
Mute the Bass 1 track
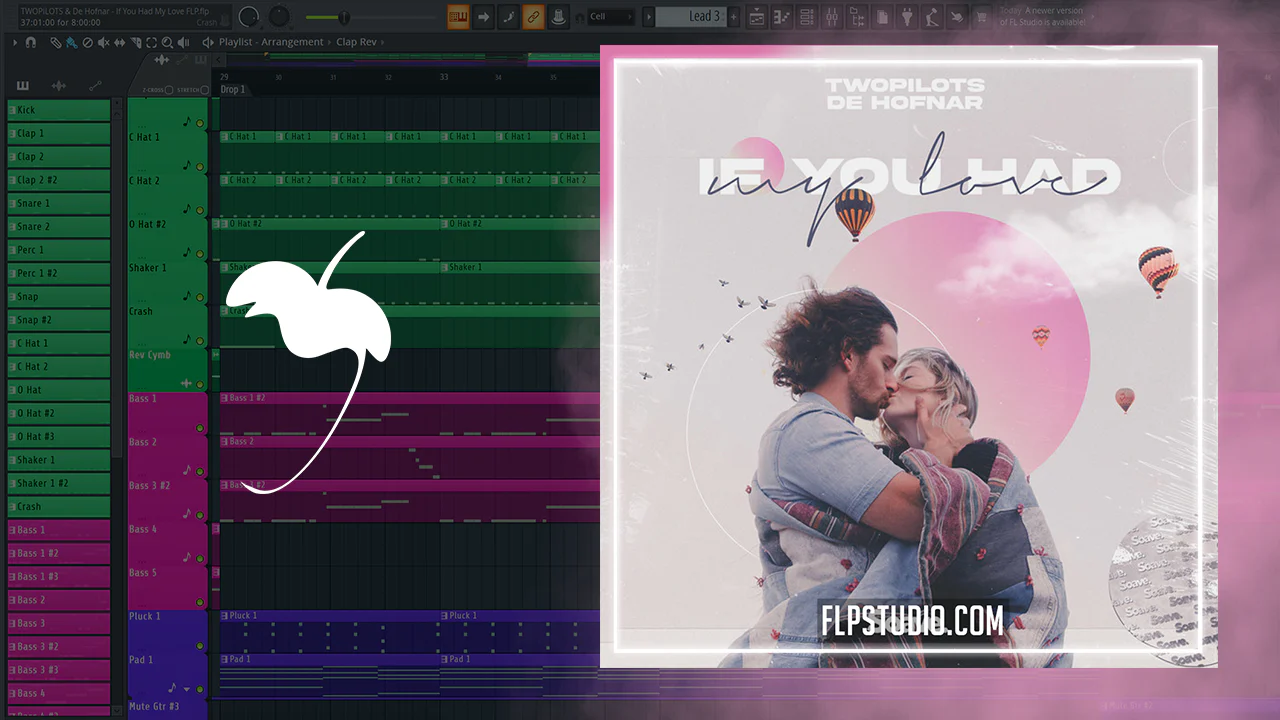[200, 428]
